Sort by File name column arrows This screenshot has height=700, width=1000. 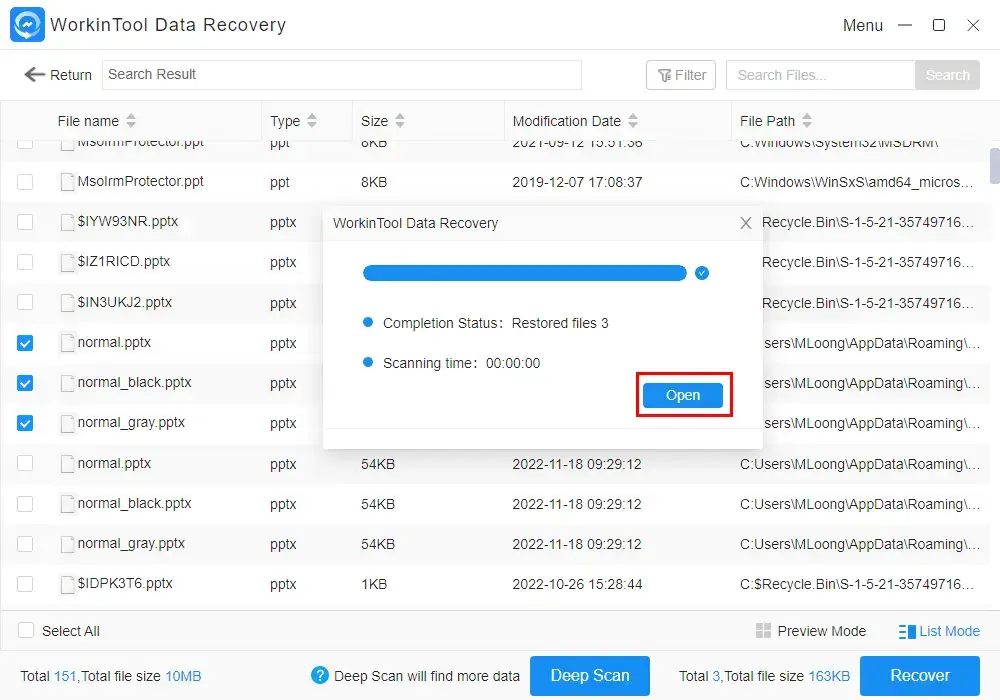(x=131, y=120)
